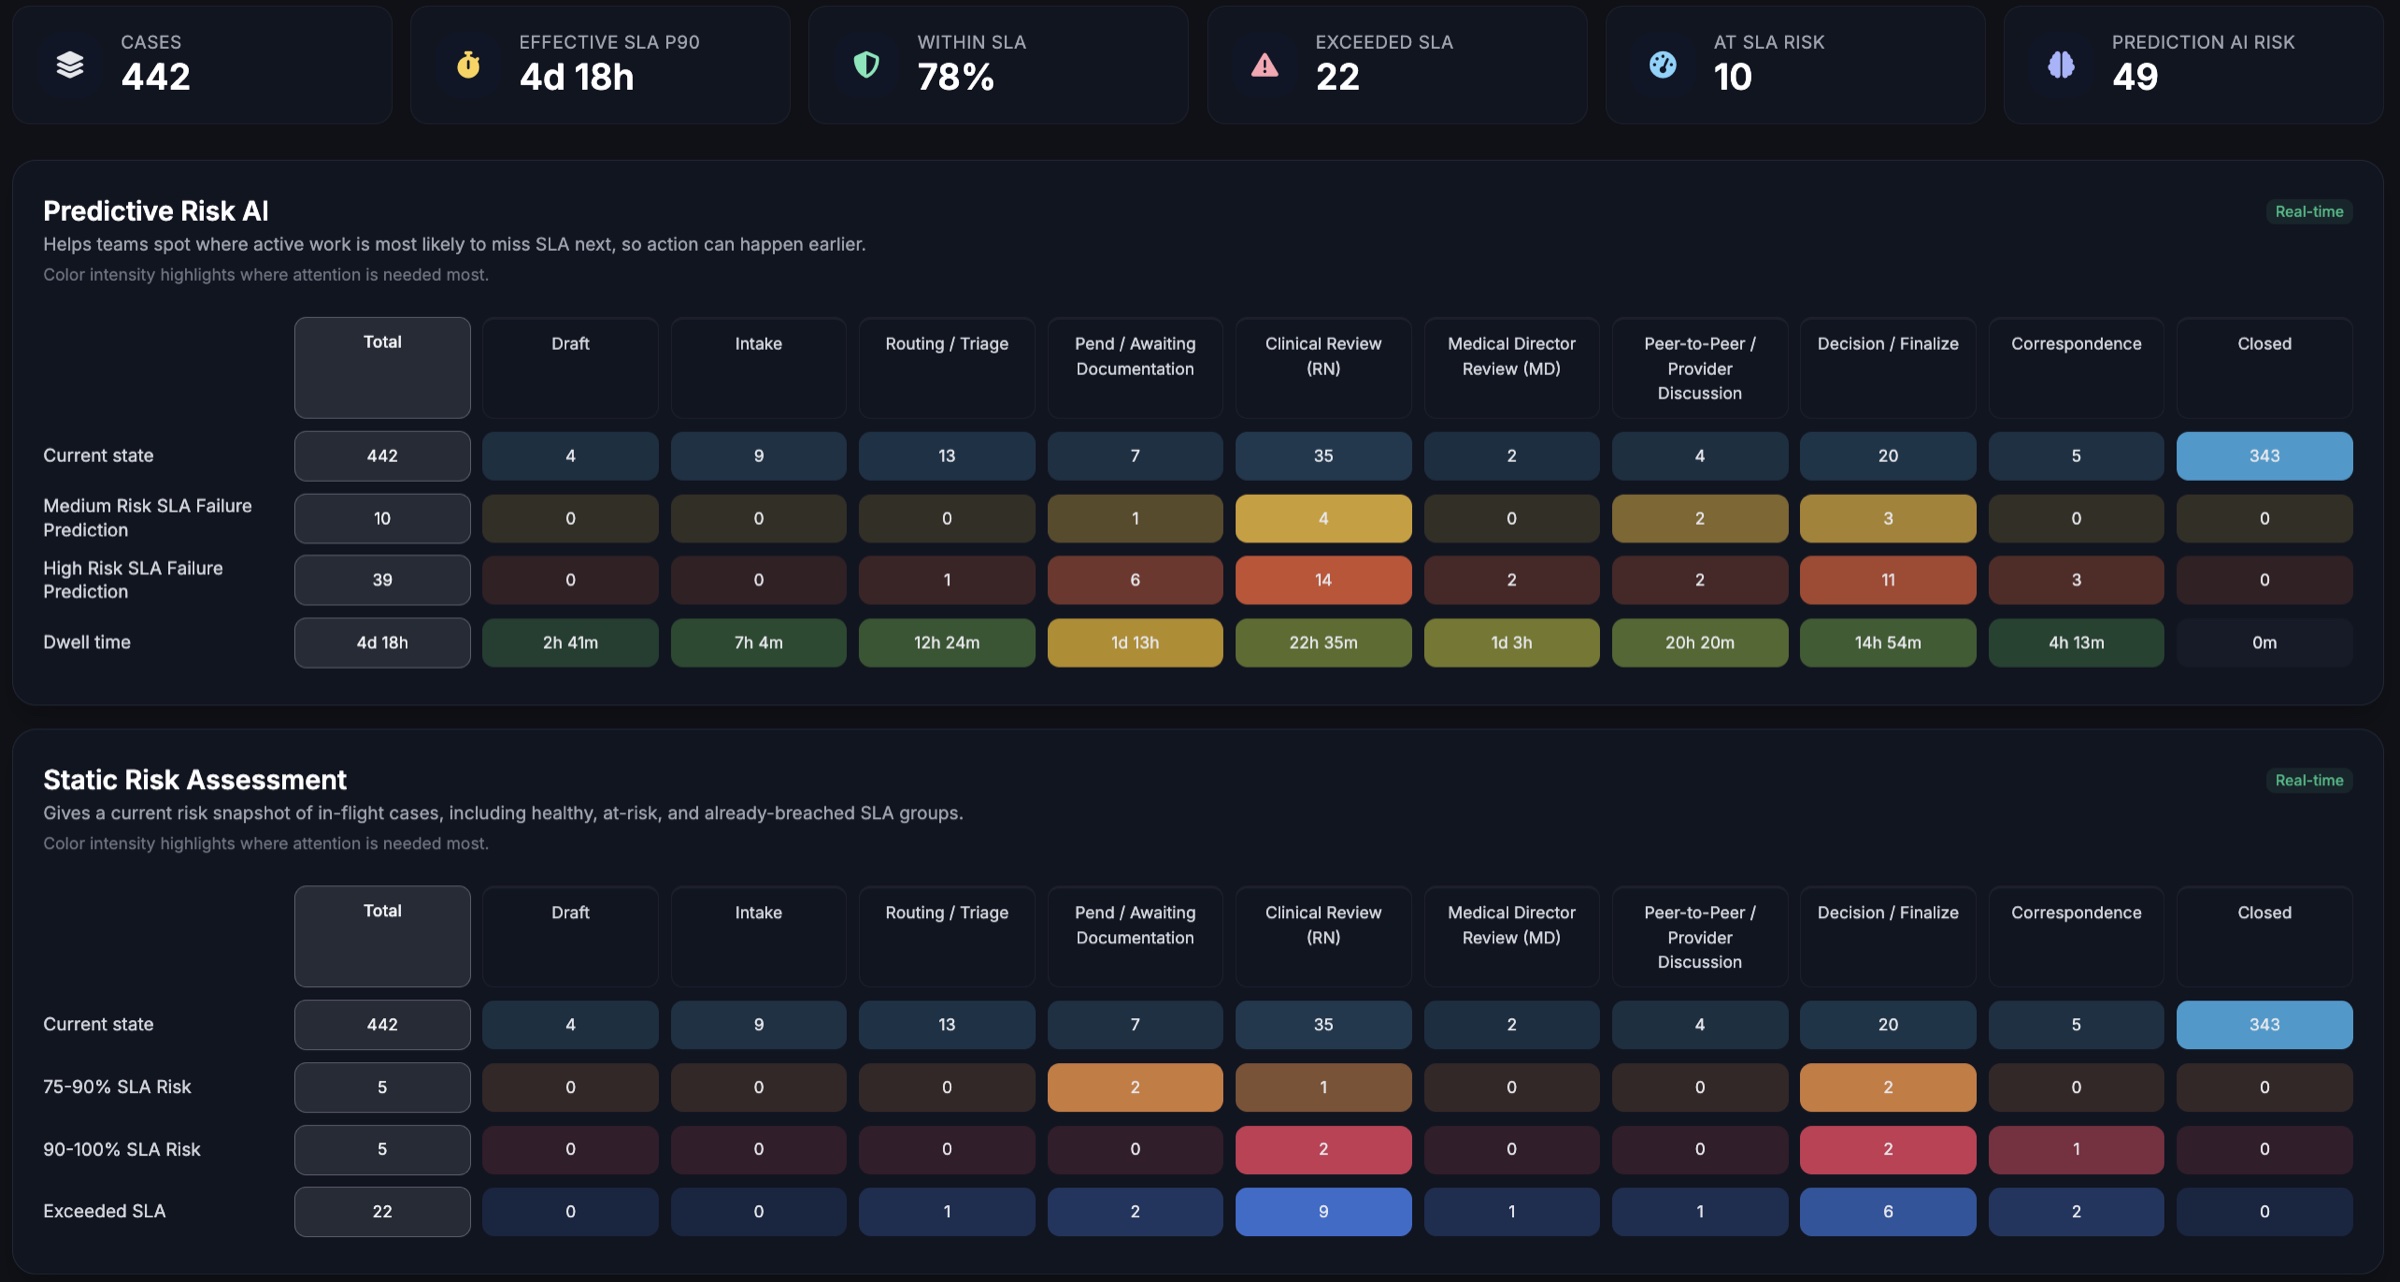Click the Static Risk Assessment section title

[195, 780]
